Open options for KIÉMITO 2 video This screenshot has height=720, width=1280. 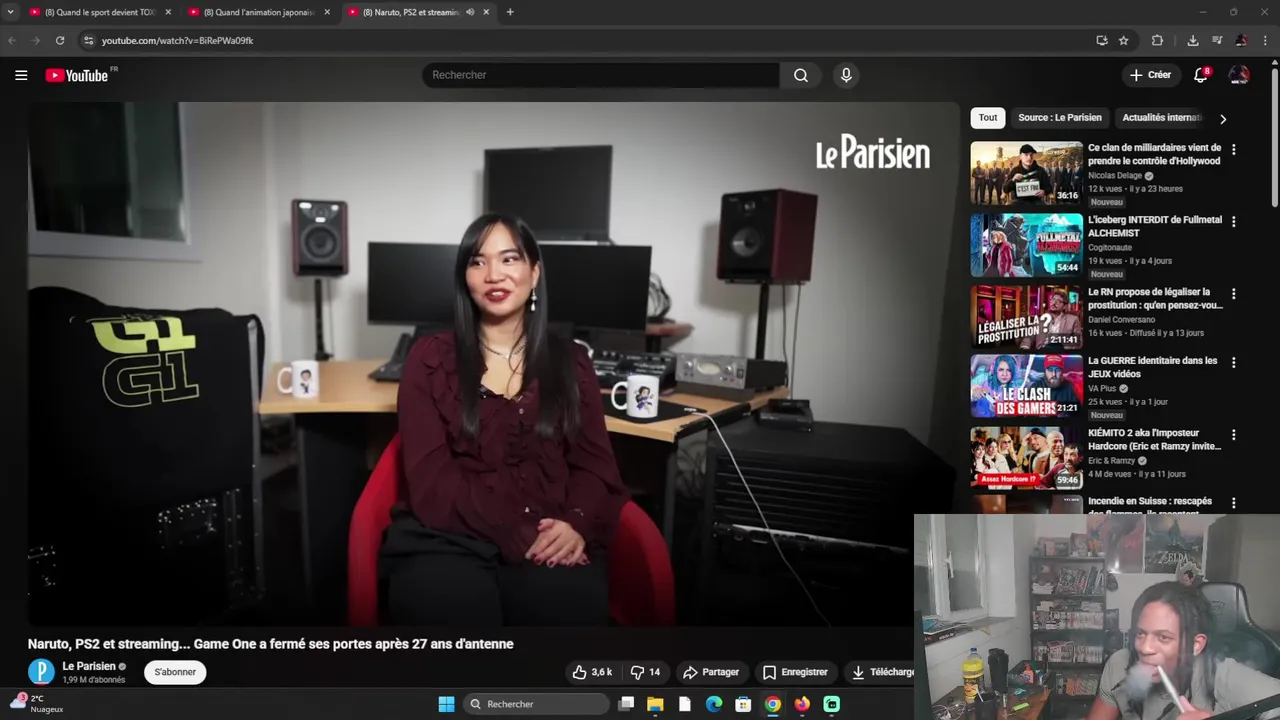tap(1233, 435)
